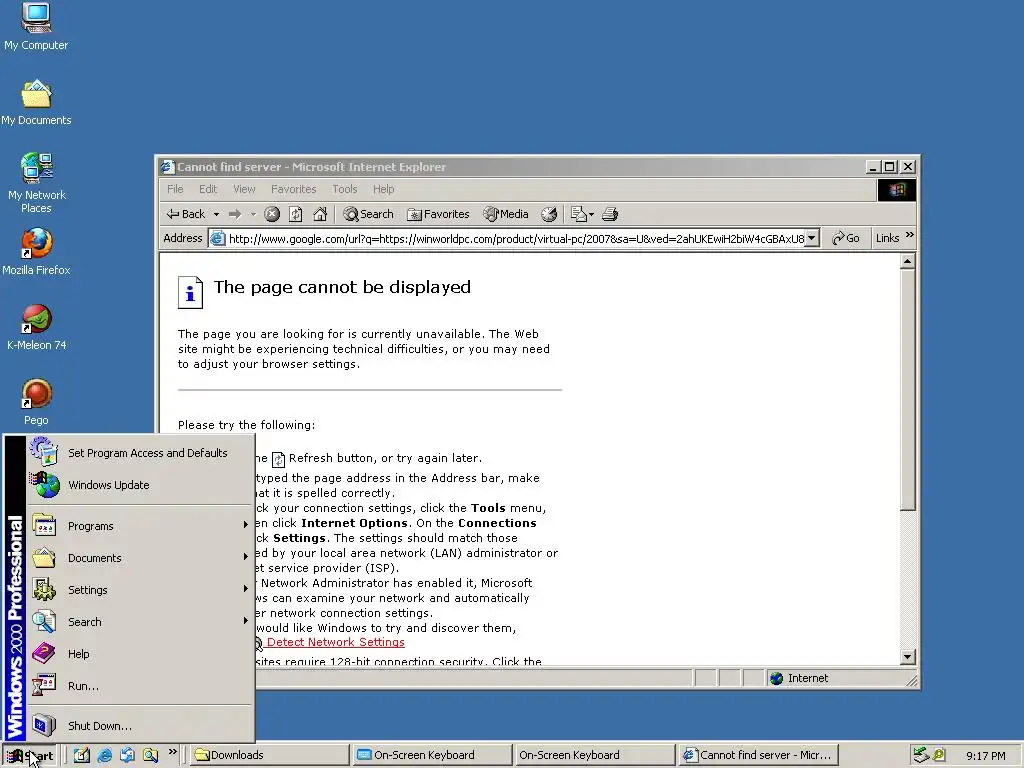The height and width of the screenshot is (768, 1024).
Task: Expand the Programs submenu
Action: pyautogui.click(x=140, y=526)
